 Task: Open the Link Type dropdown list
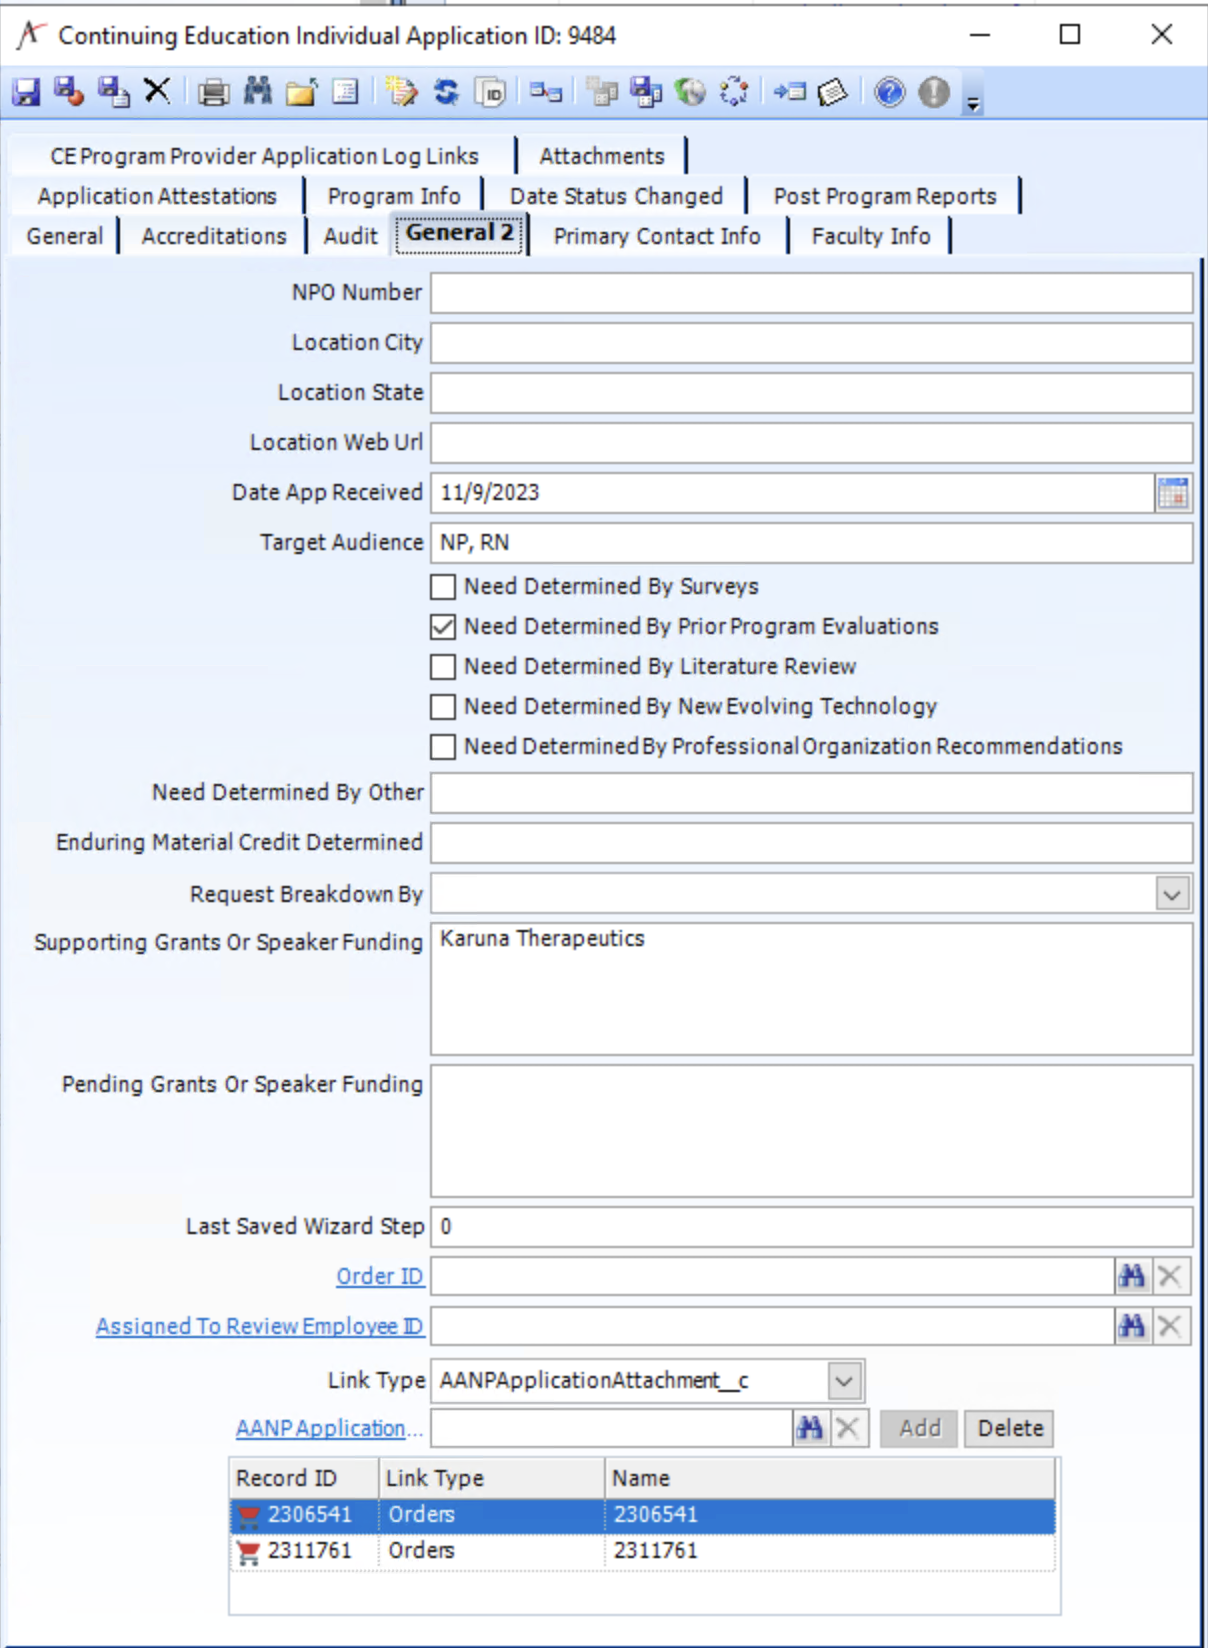pos(844,1381)
